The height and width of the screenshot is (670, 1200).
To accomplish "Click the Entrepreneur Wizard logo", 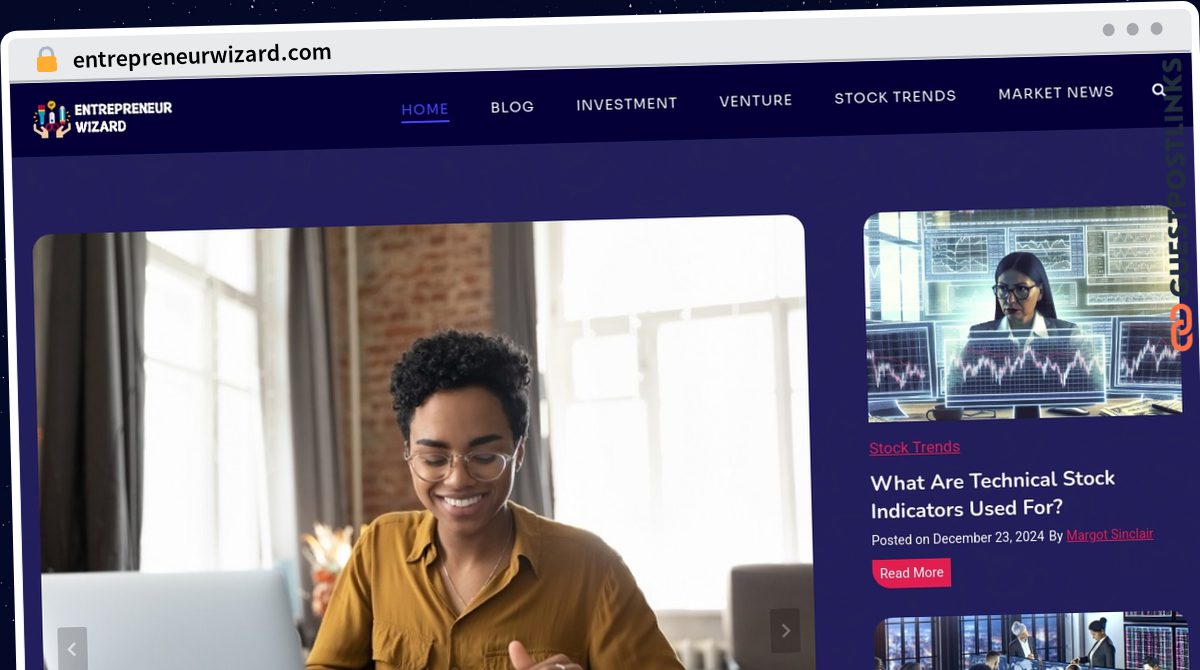I will (x=102, y=118).
